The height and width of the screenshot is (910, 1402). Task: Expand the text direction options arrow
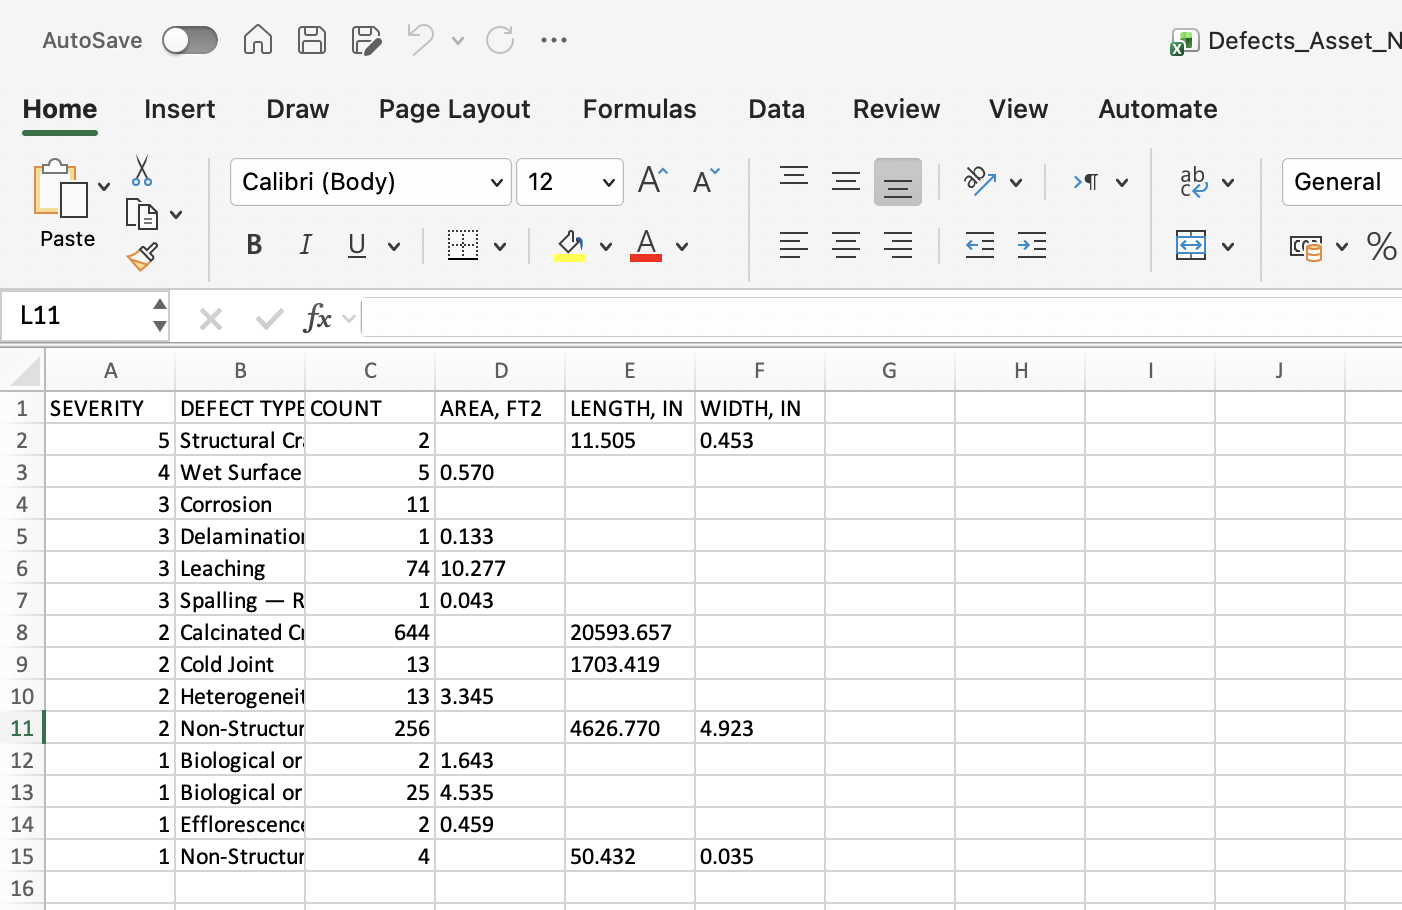(x=1122, y=182)
